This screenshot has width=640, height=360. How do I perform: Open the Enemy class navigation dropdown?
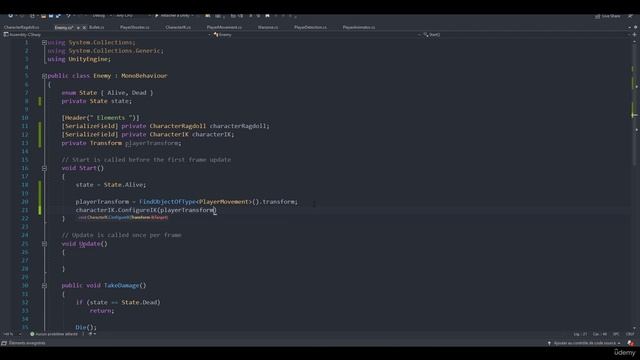[316, 35]
